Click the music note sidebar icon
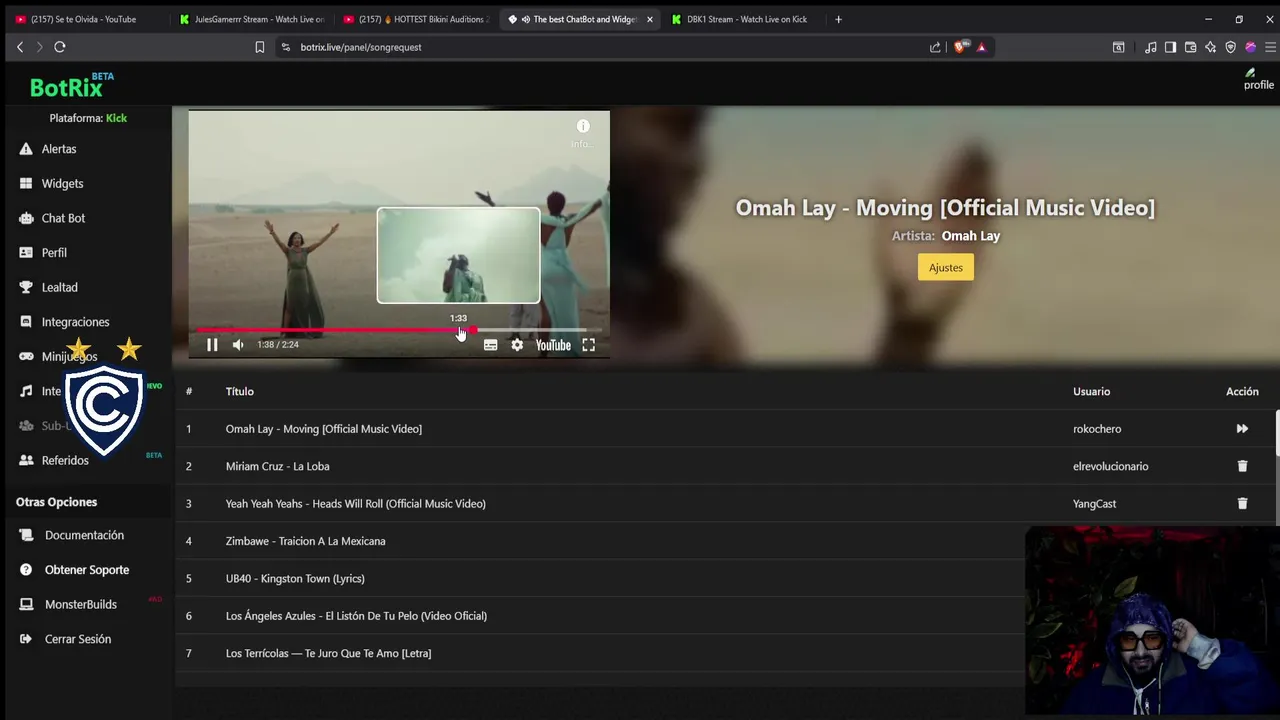Viewport: 1280px width, 720px height. (26, 391)
